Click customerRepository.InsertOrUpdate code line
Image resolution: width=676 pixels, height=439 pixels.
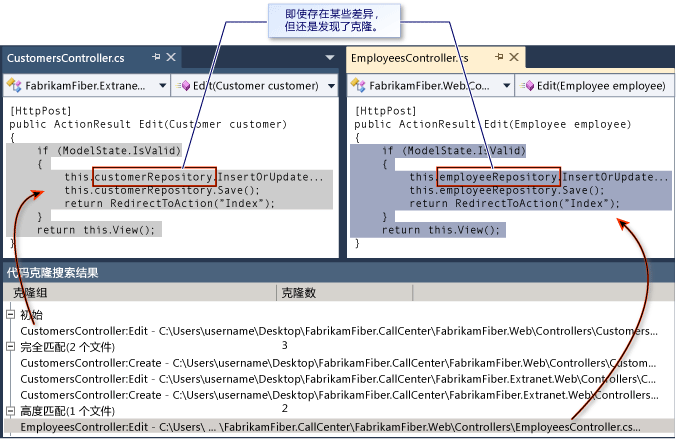pos(194,177)
